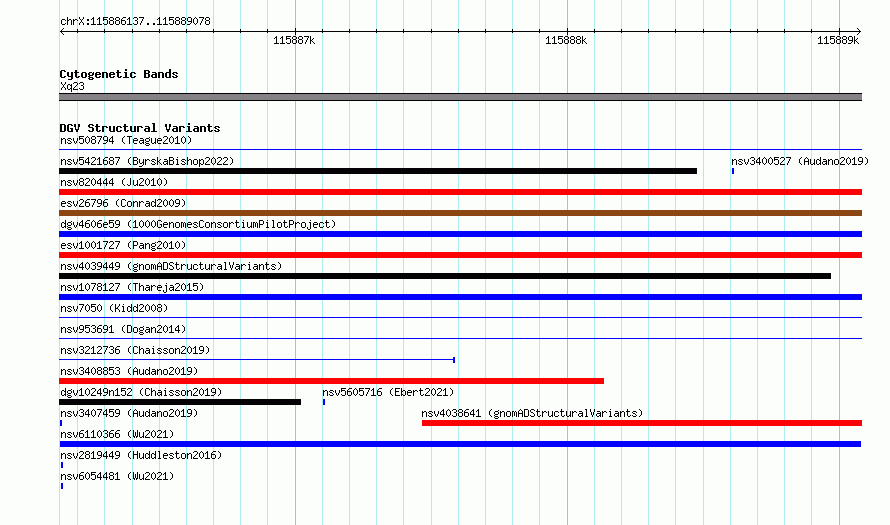Open the esv26796 (Conrad2009) label

pyautogui.click(x=123, y=203)
